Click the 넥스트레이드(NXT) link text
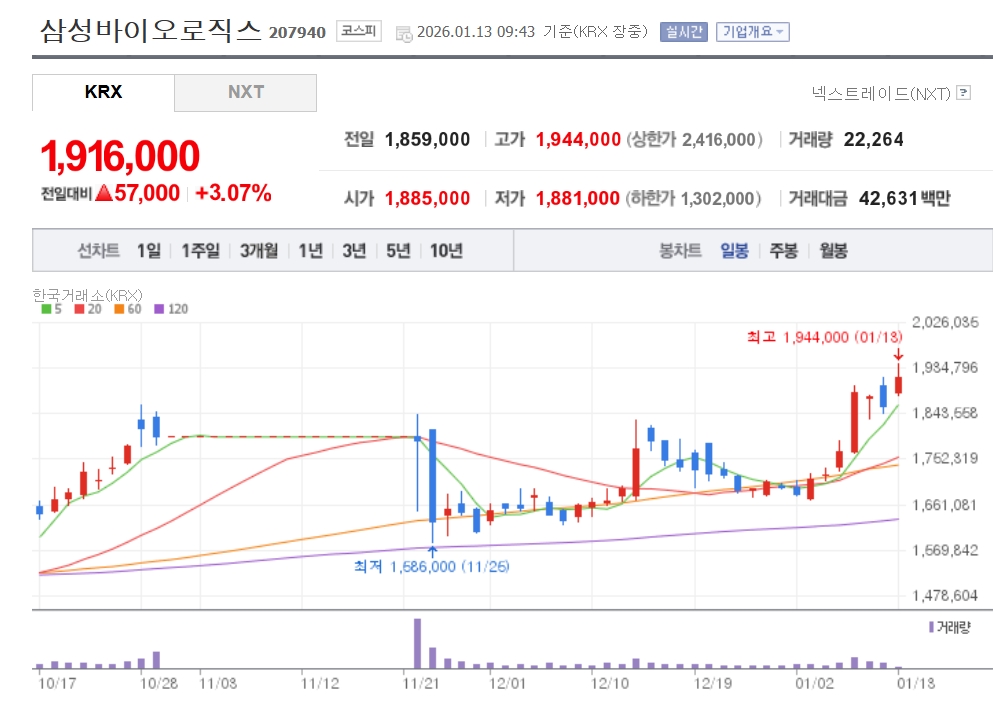The image size is (993, 718). (881, 94)
